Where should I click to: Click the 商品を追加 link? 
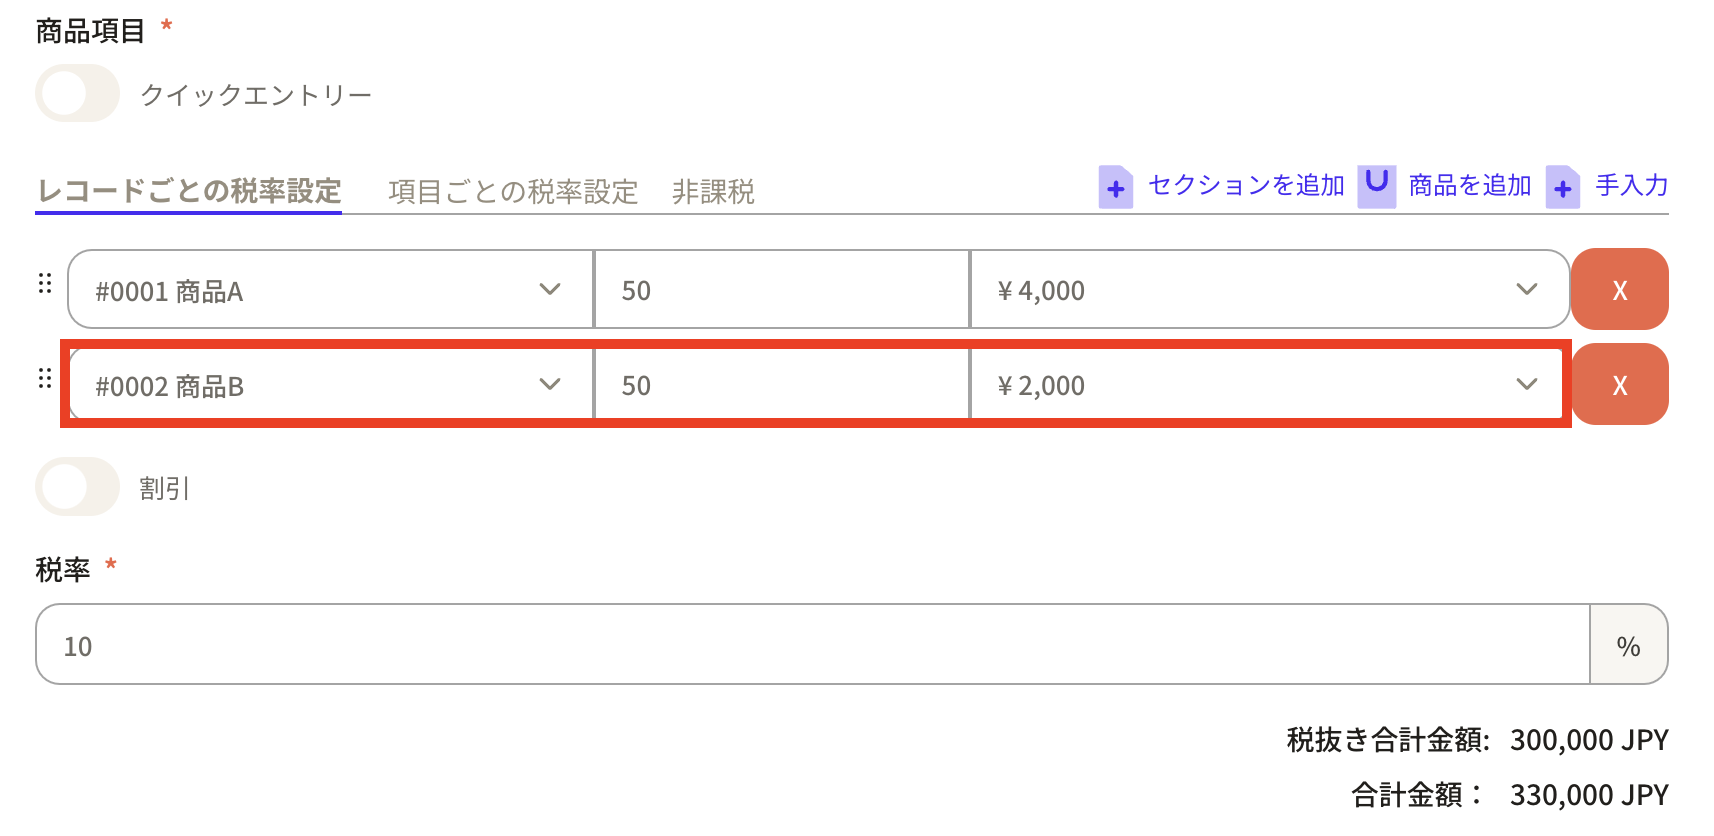1470,186
